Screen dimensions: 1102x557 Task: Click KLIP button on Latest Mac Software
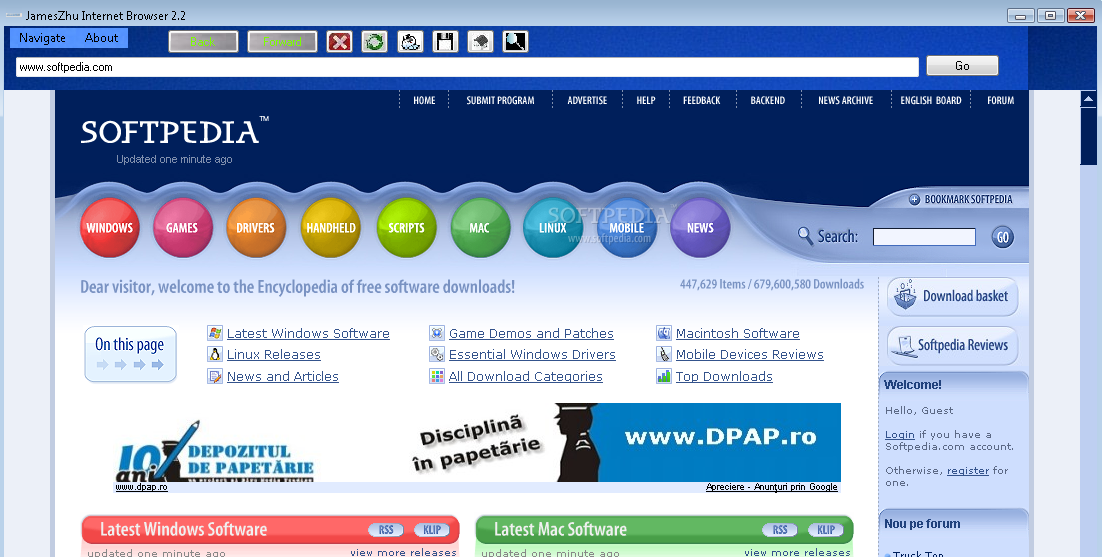point(826,530)
